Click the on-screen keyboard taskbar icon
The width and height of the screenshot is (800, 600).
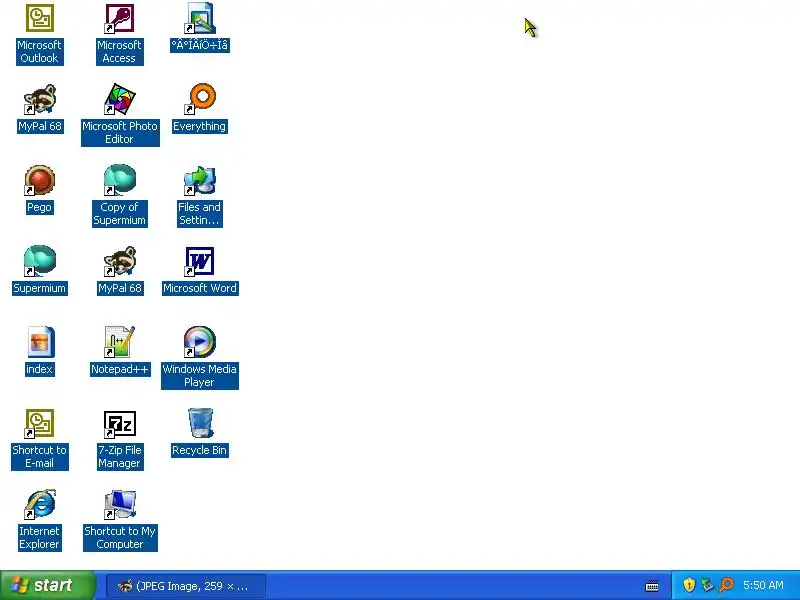click(652, 585)
